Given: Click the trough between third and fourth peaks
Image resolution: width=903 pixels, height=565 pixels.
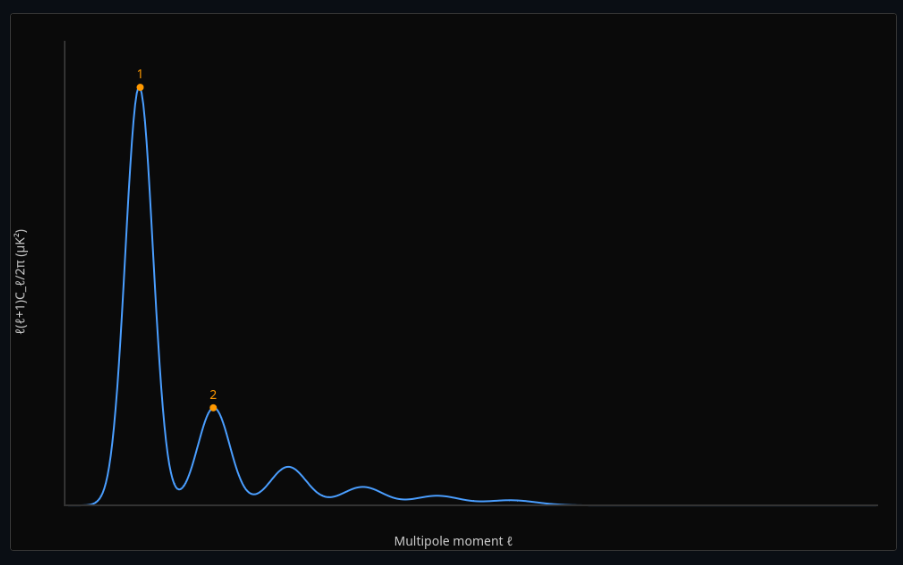Looking at the screenshot, I should pyautogui.click(x=330, y=497).
